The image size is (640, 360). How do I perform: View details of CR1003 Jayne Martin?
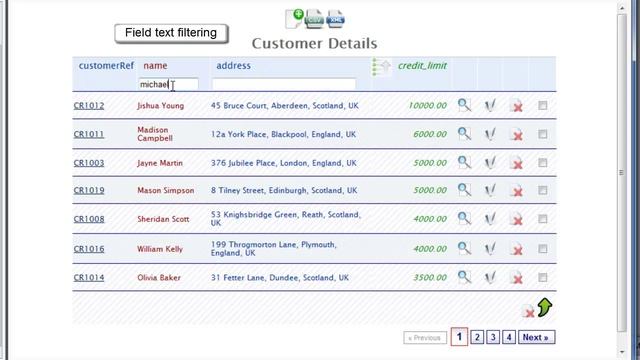coord(464,162)
